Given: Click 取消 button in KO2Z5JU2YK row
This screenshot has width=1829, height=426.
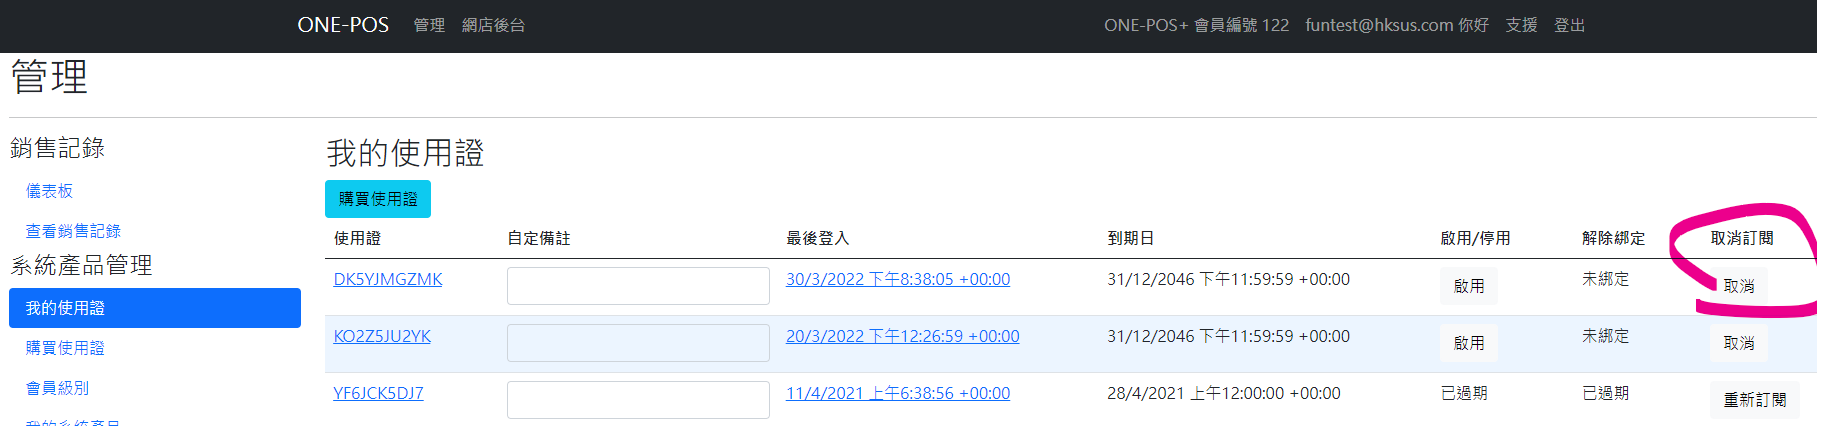Looking at the screenshot, I should coord(1739,343).
